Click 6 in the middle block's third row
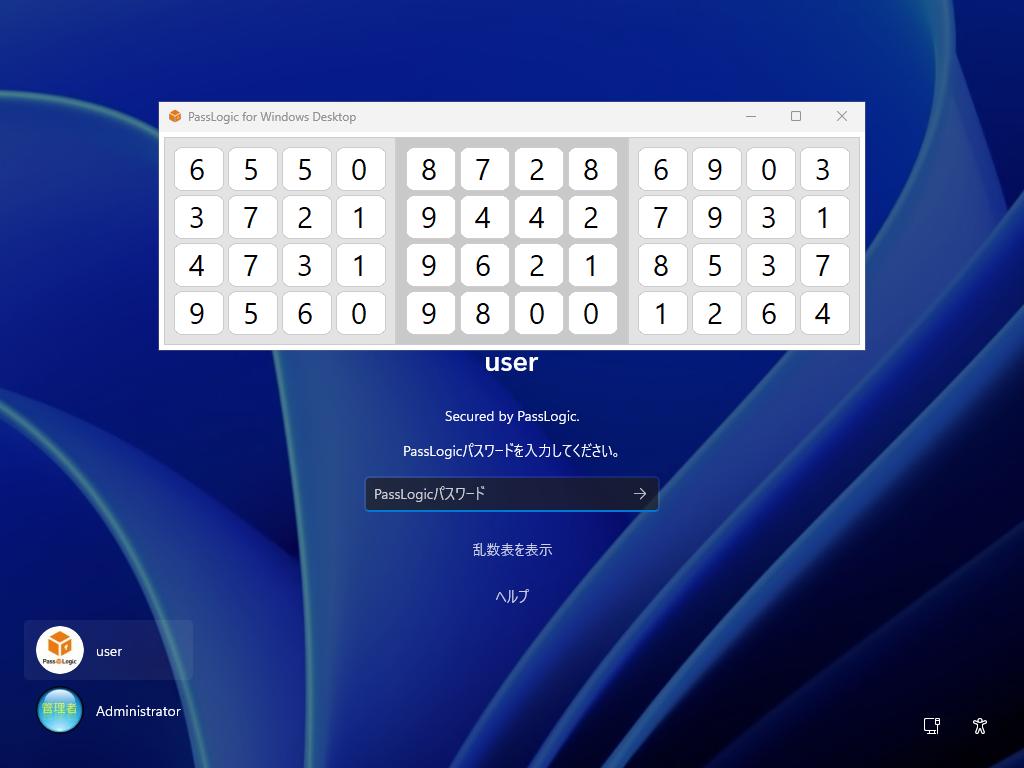The image size is (1024, 768). (485, 265)
